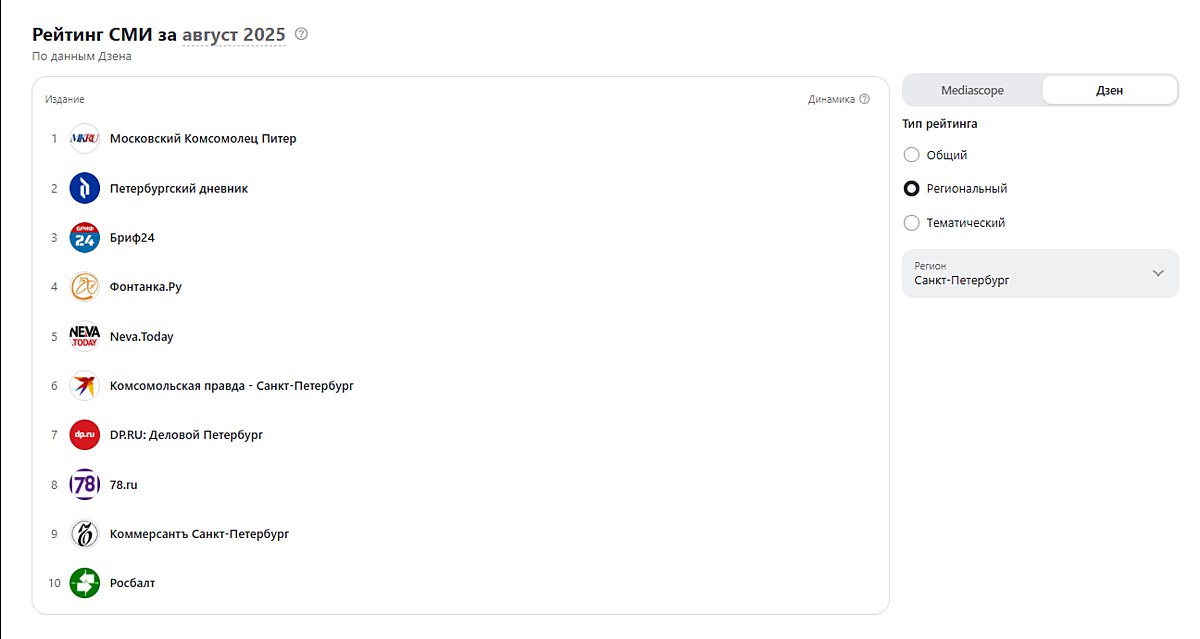Viewport: 1200px width, 639px height.
Task: Open Комсомольская правда - Санкт-Петербург link
Action: click(232, 386)
